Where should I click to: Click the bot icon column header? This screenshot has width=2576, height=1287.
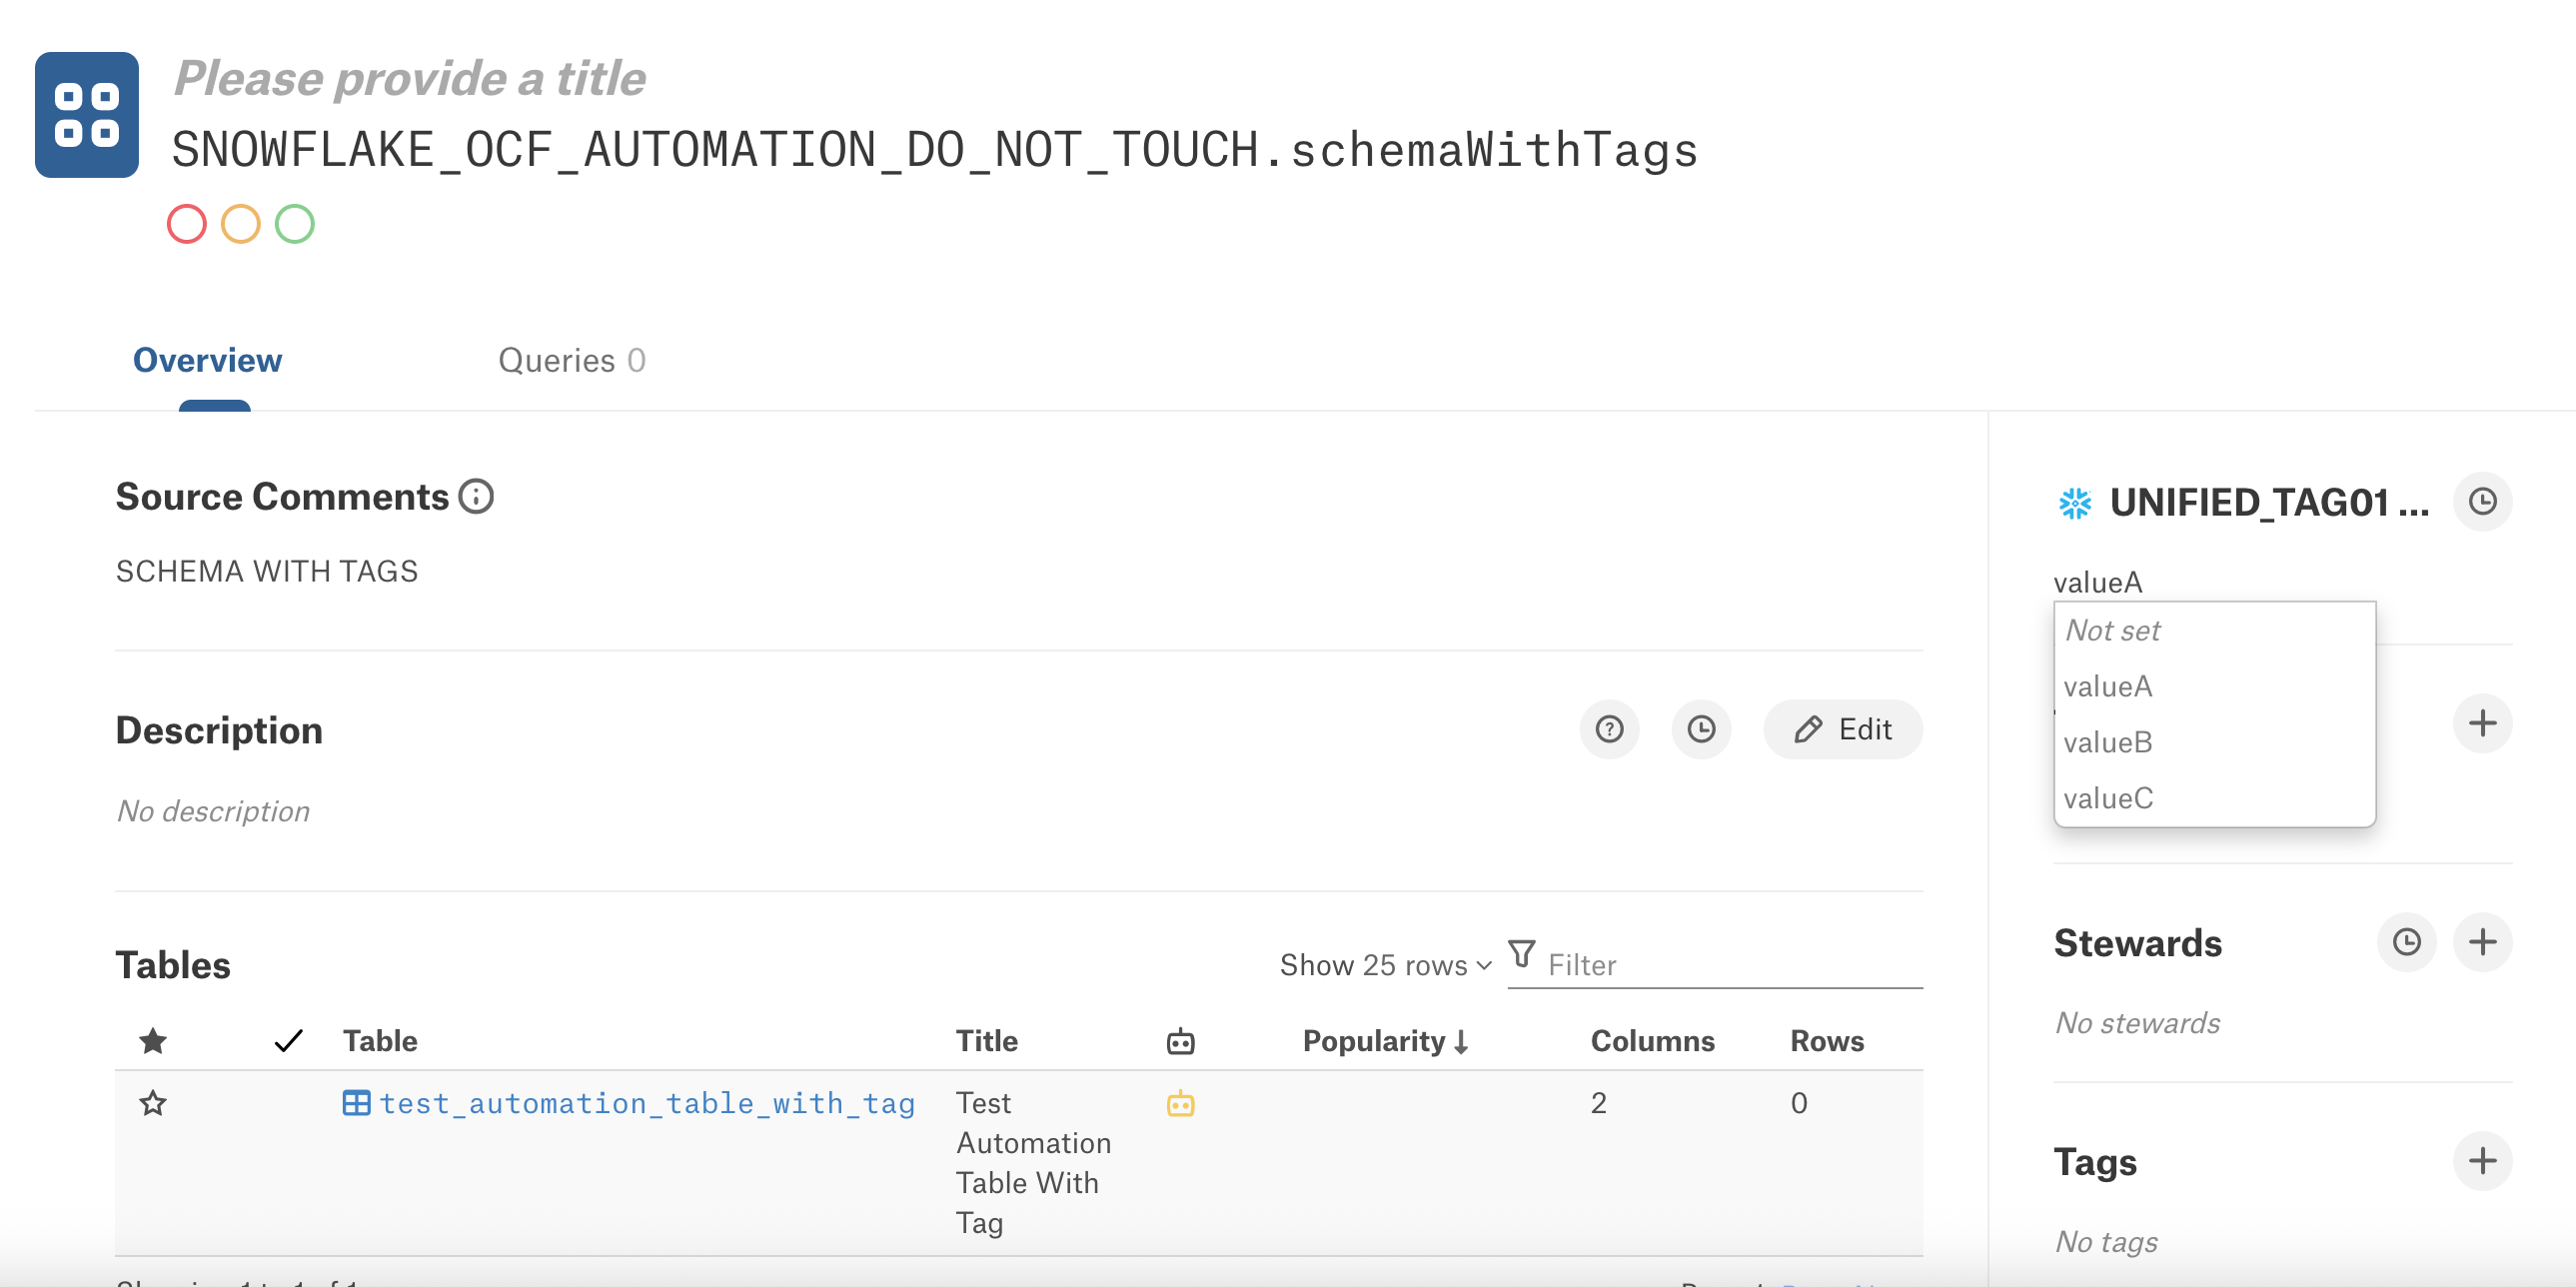pyautogui.click(x=1181, y=1041)
